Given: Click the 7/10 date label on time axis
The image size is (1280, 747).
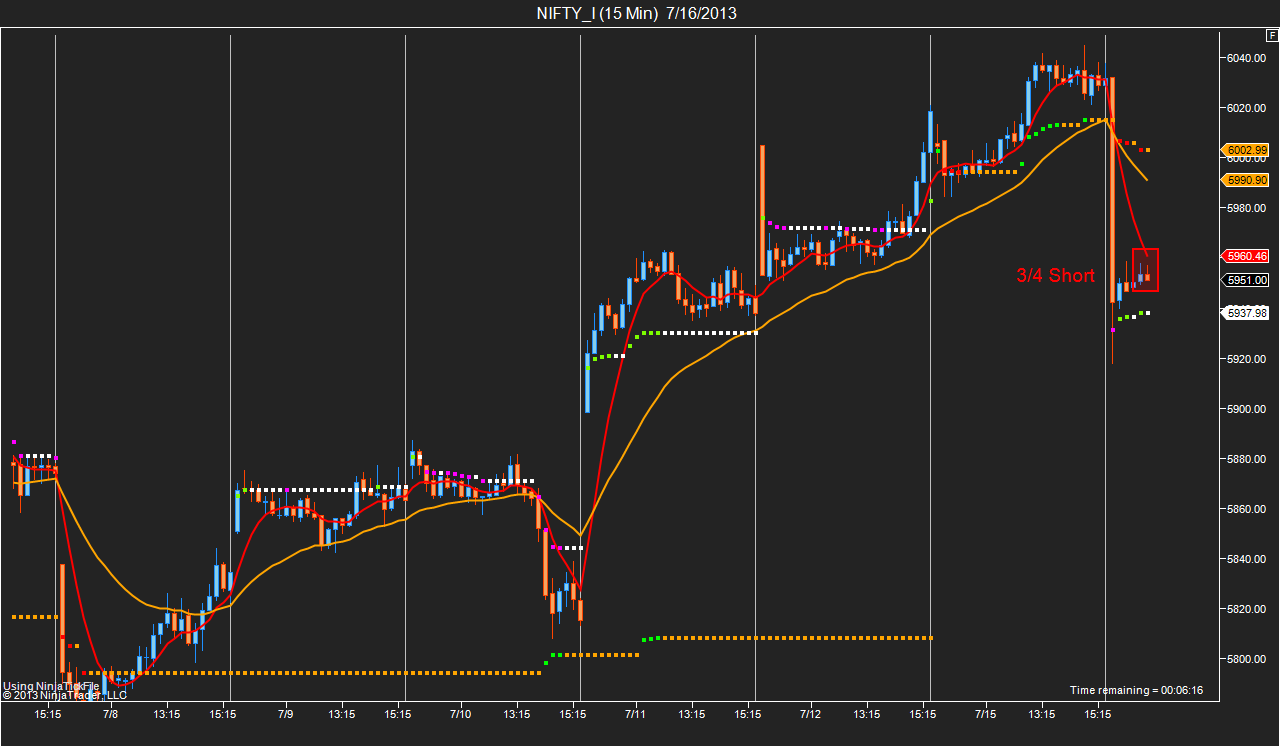Looking at the screenshot, I should pos(460,715).
